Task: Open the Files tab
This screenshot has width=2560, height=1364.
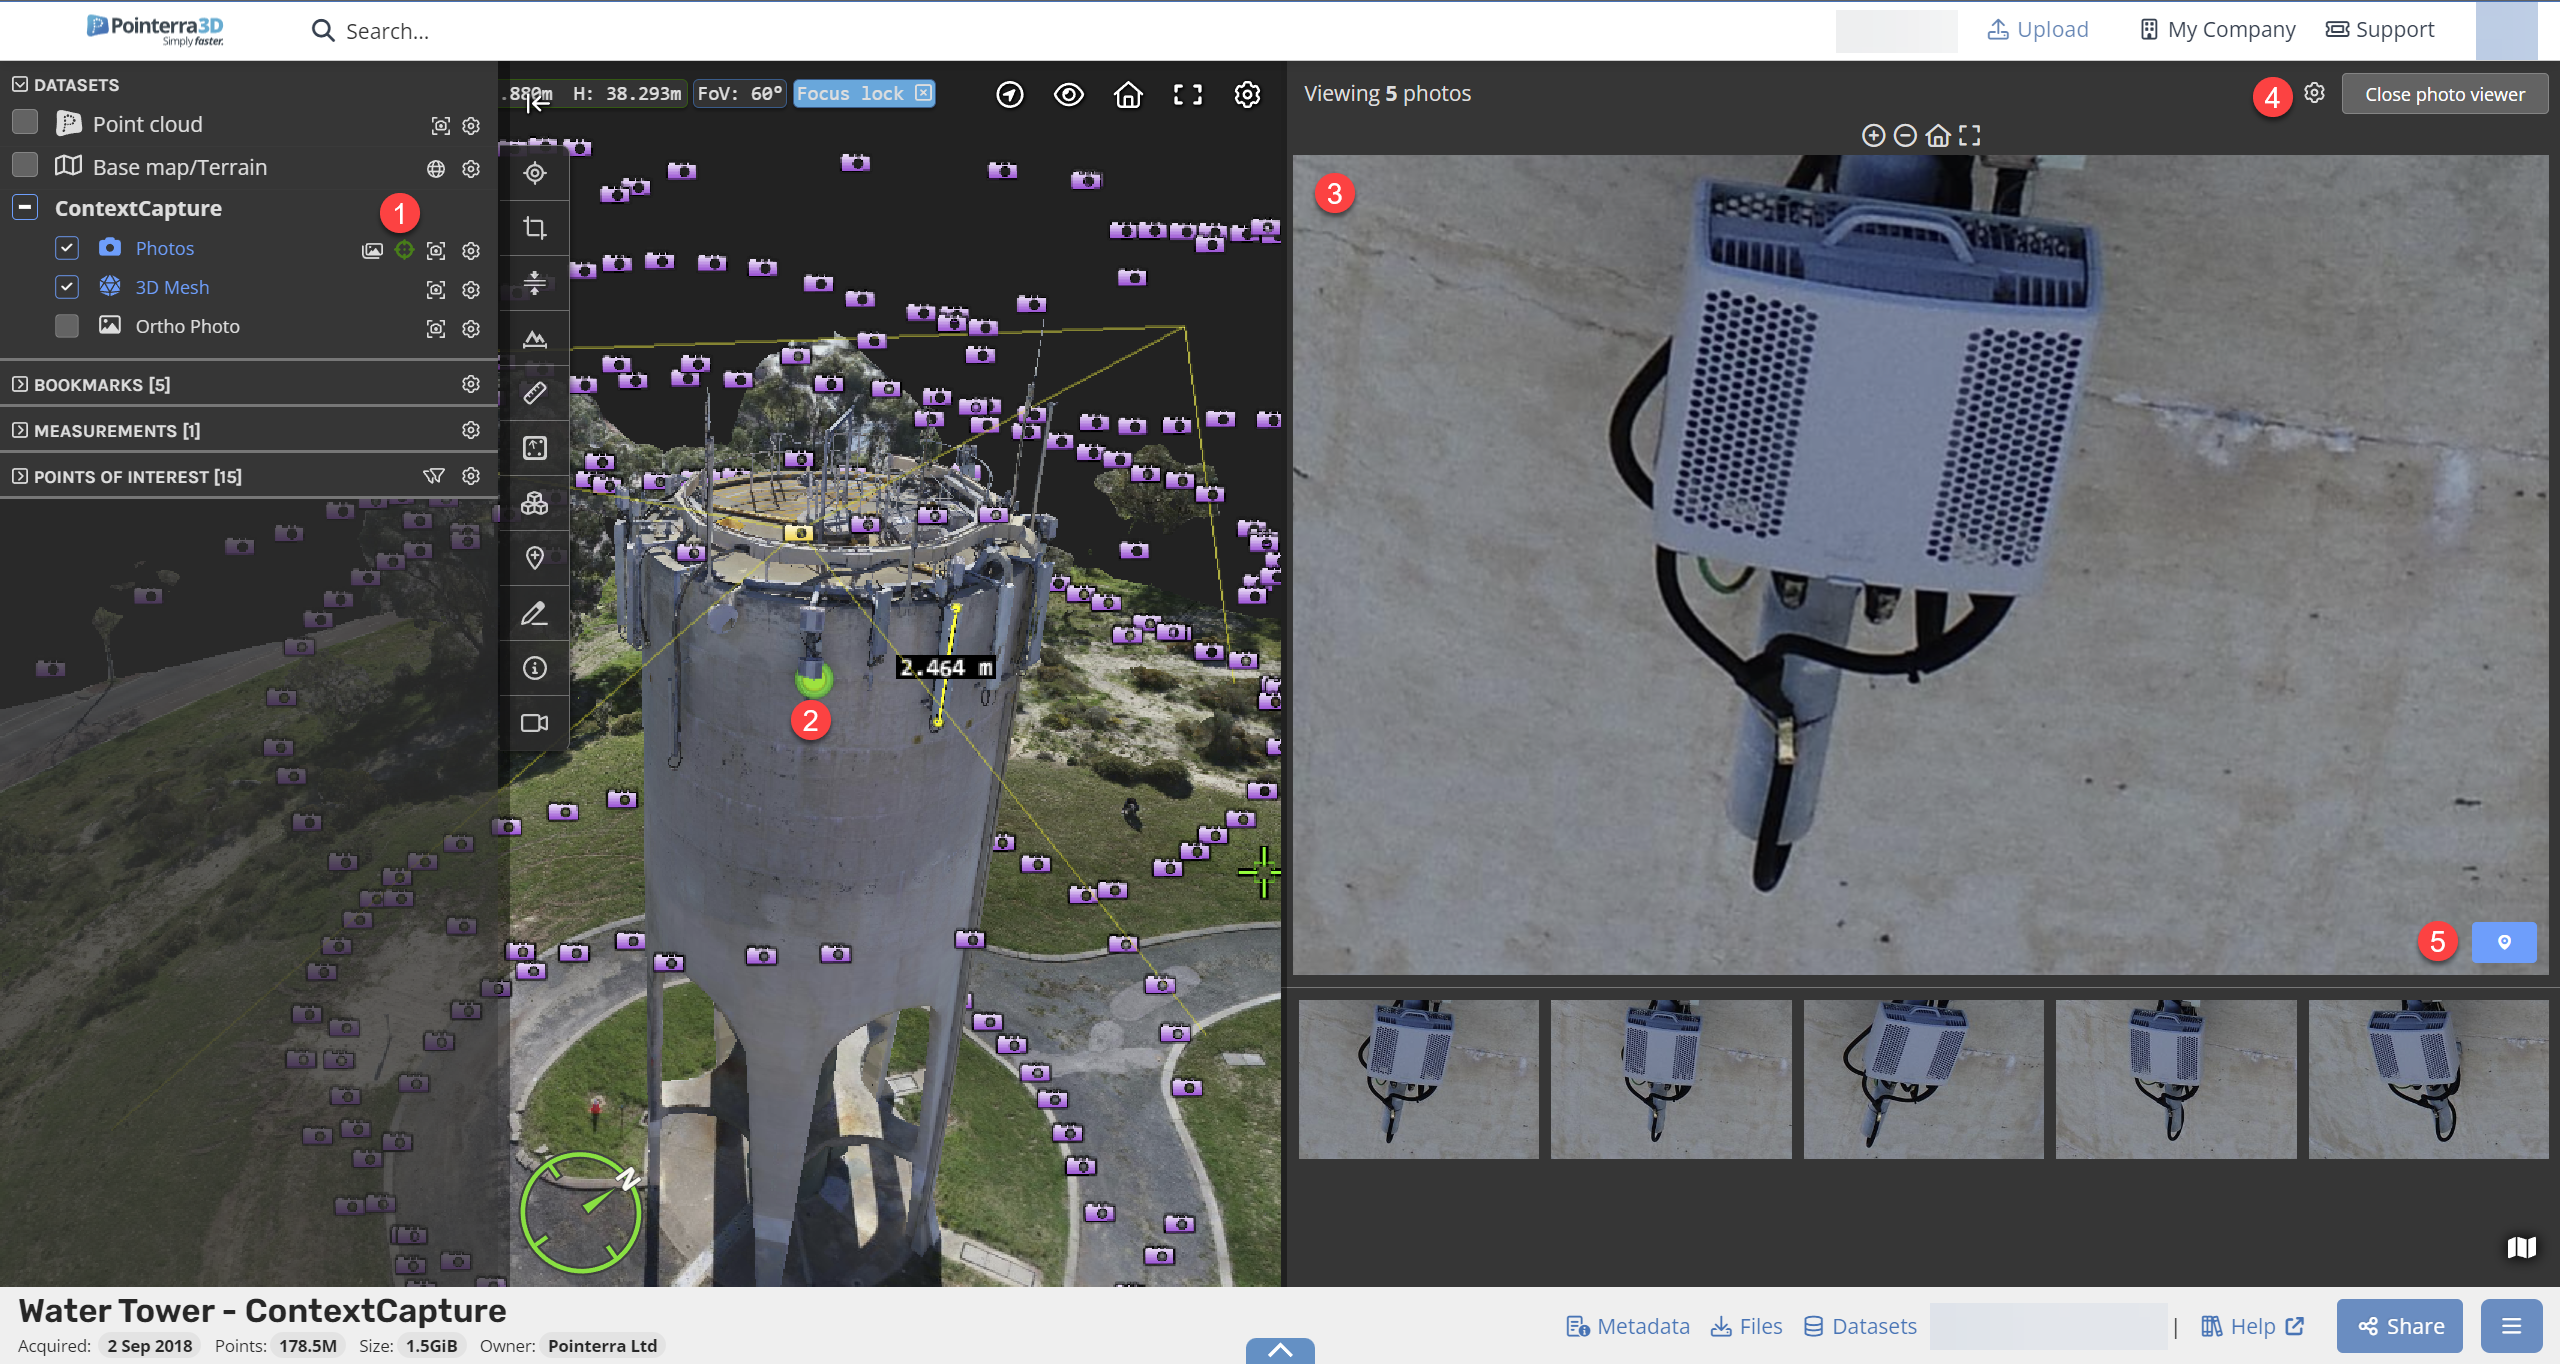Action: click(1747, 1326)
